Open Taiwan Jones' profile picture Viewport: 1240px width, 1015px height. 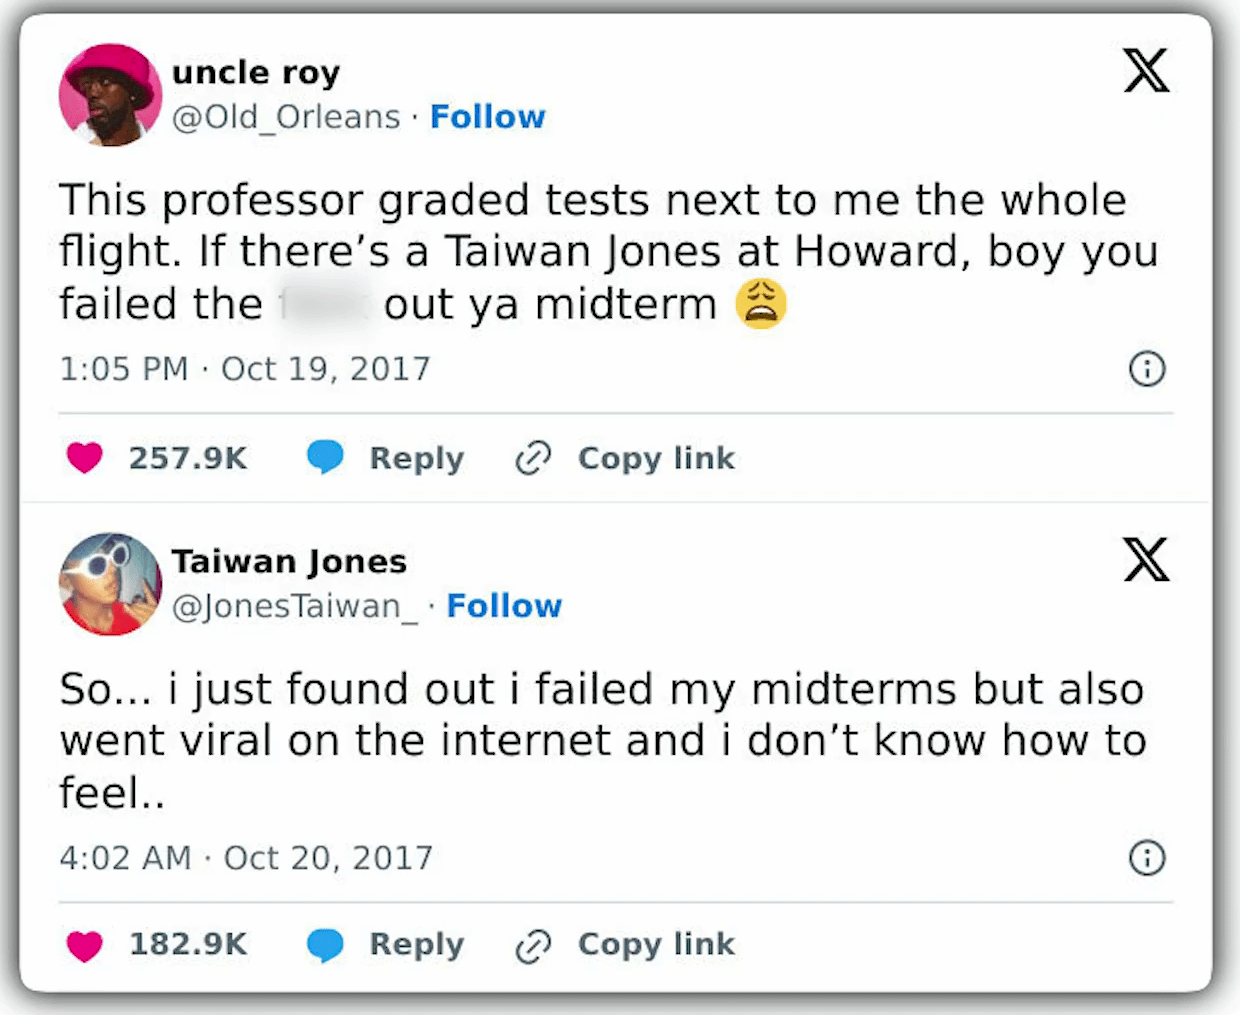pyautogui.click(x=110, y=584)
